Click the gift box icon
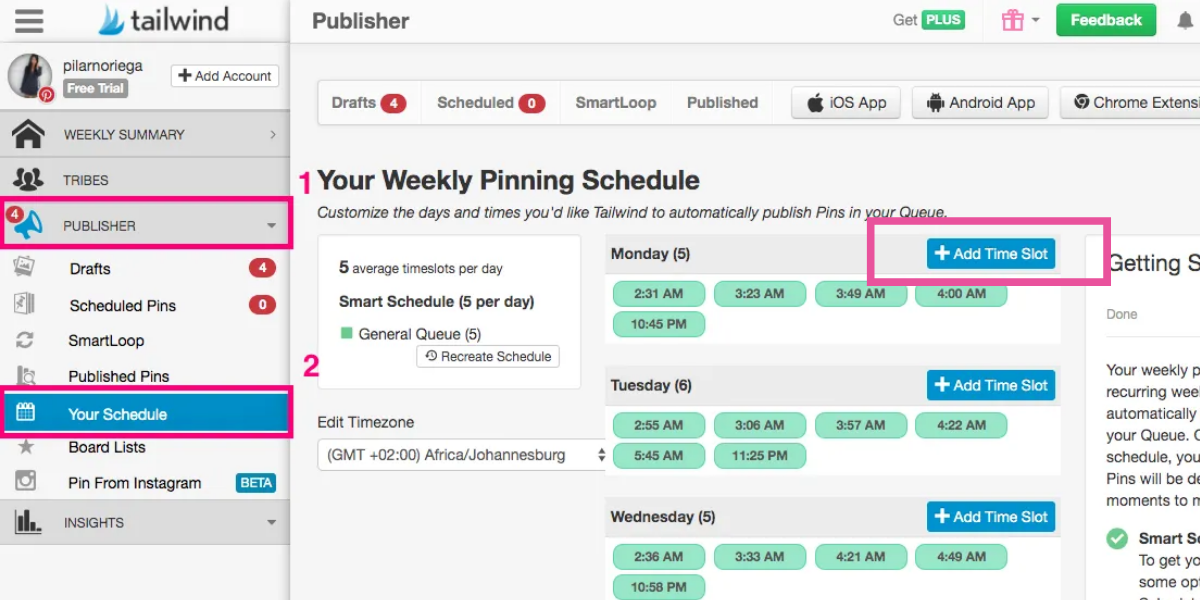 (x=1012, y=20)
